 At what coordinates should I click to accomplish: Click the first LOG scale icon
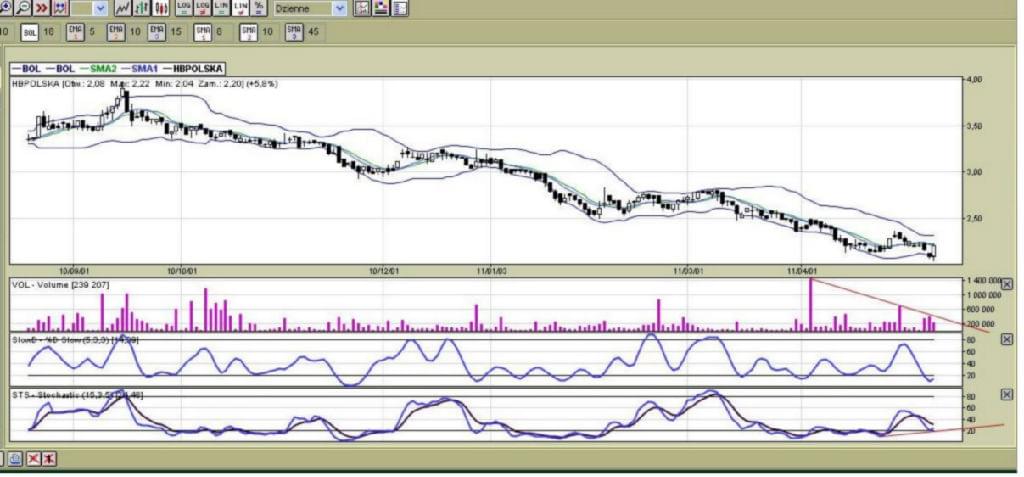point(183,8)
